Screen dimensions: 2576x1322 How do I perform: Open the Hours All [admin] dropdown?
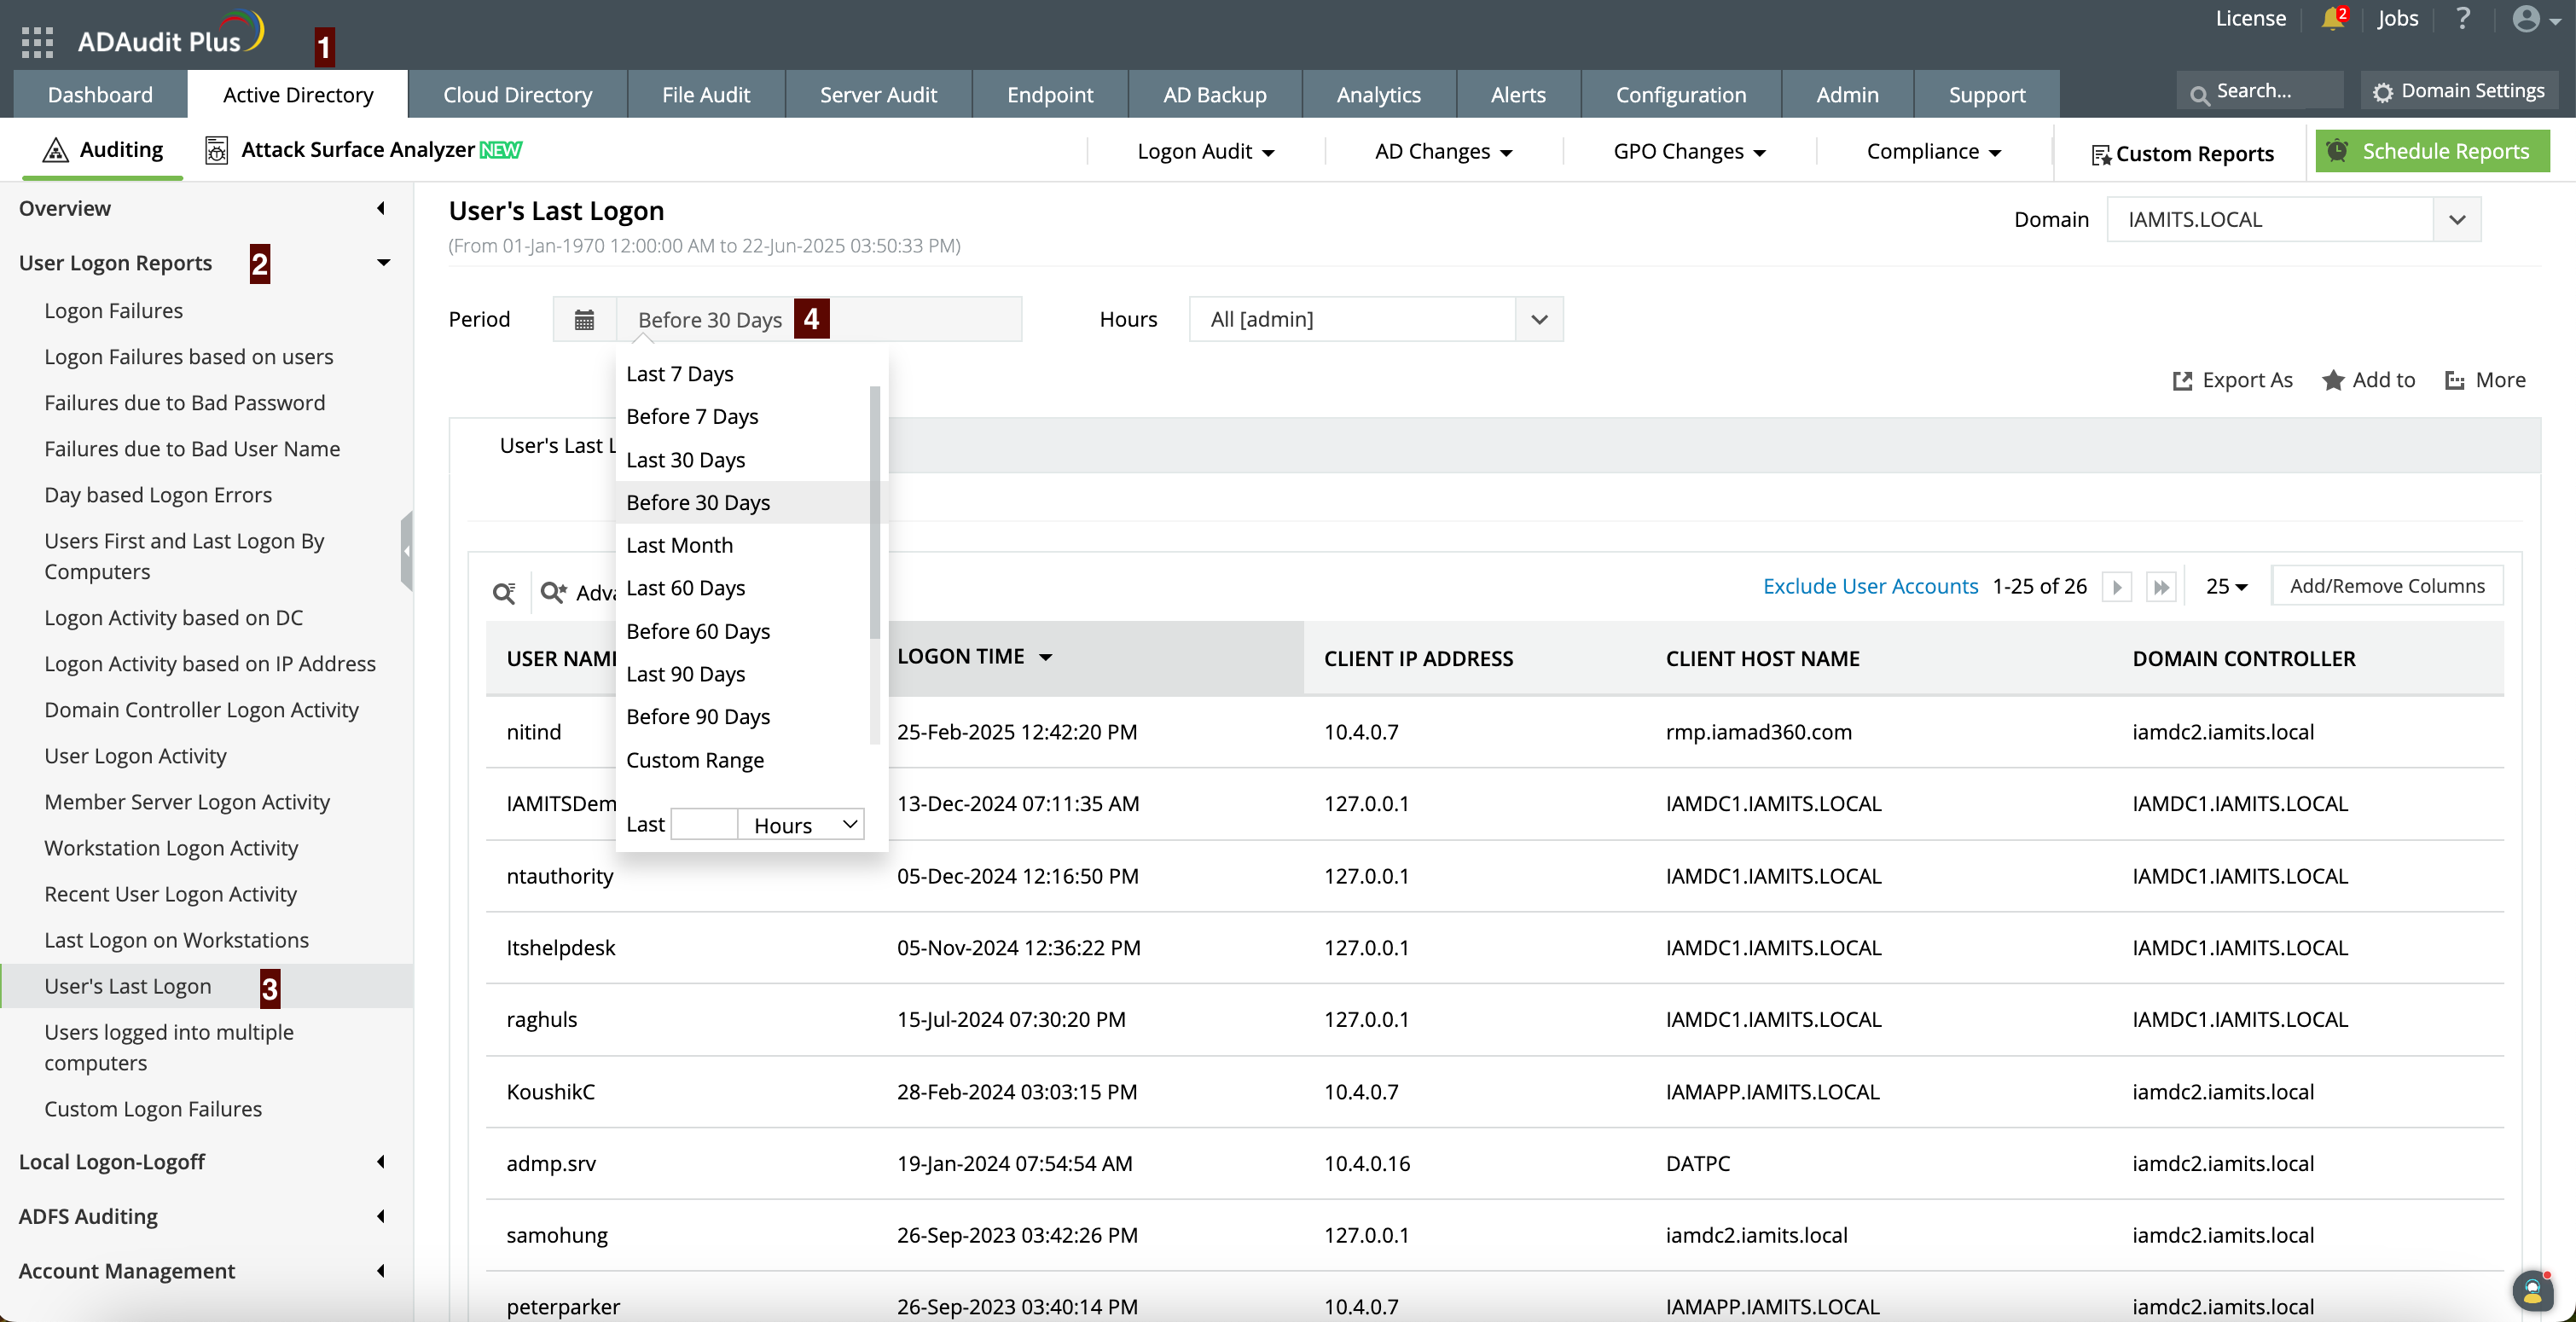[x=1539, y=319]
